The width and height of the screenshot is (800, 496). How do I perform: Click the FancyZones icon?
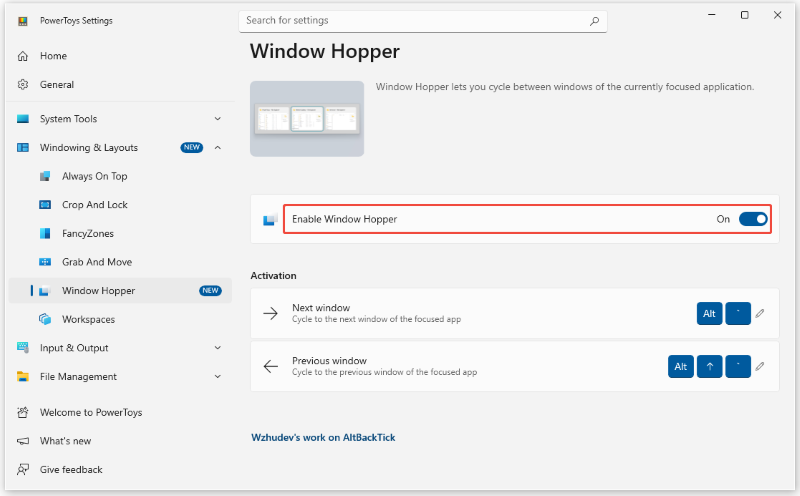tap(45, 233)
